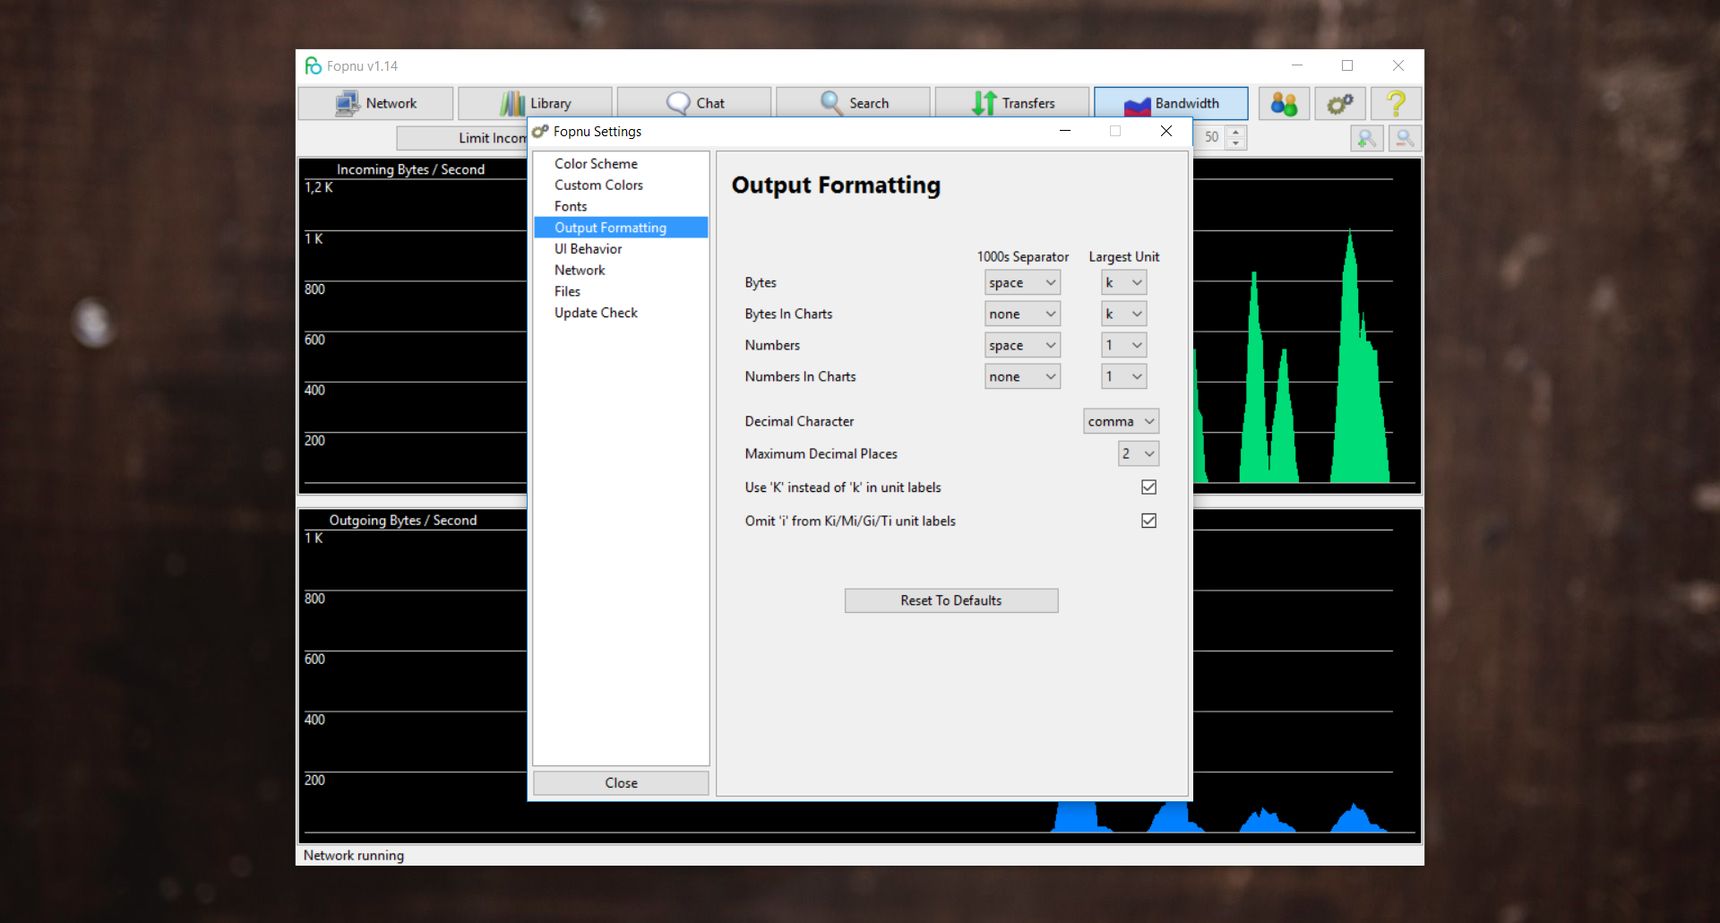
Task: Click Close button in settings dialog
Action: [621, 783]
